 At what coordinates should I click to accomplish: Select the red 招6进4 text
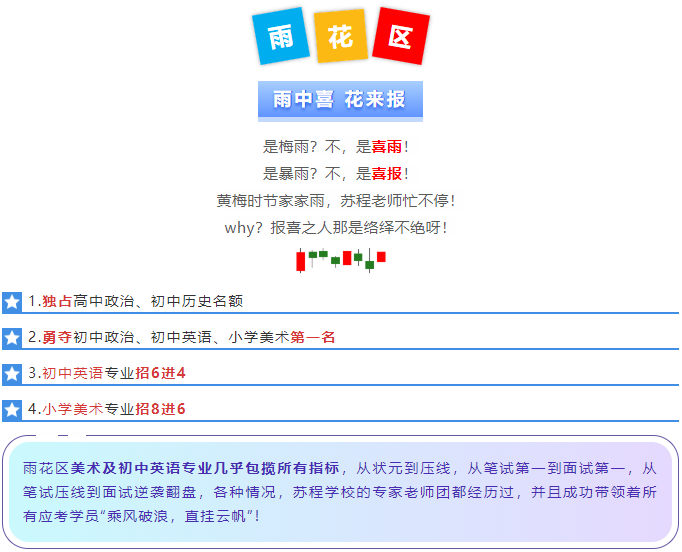(160, 374)
